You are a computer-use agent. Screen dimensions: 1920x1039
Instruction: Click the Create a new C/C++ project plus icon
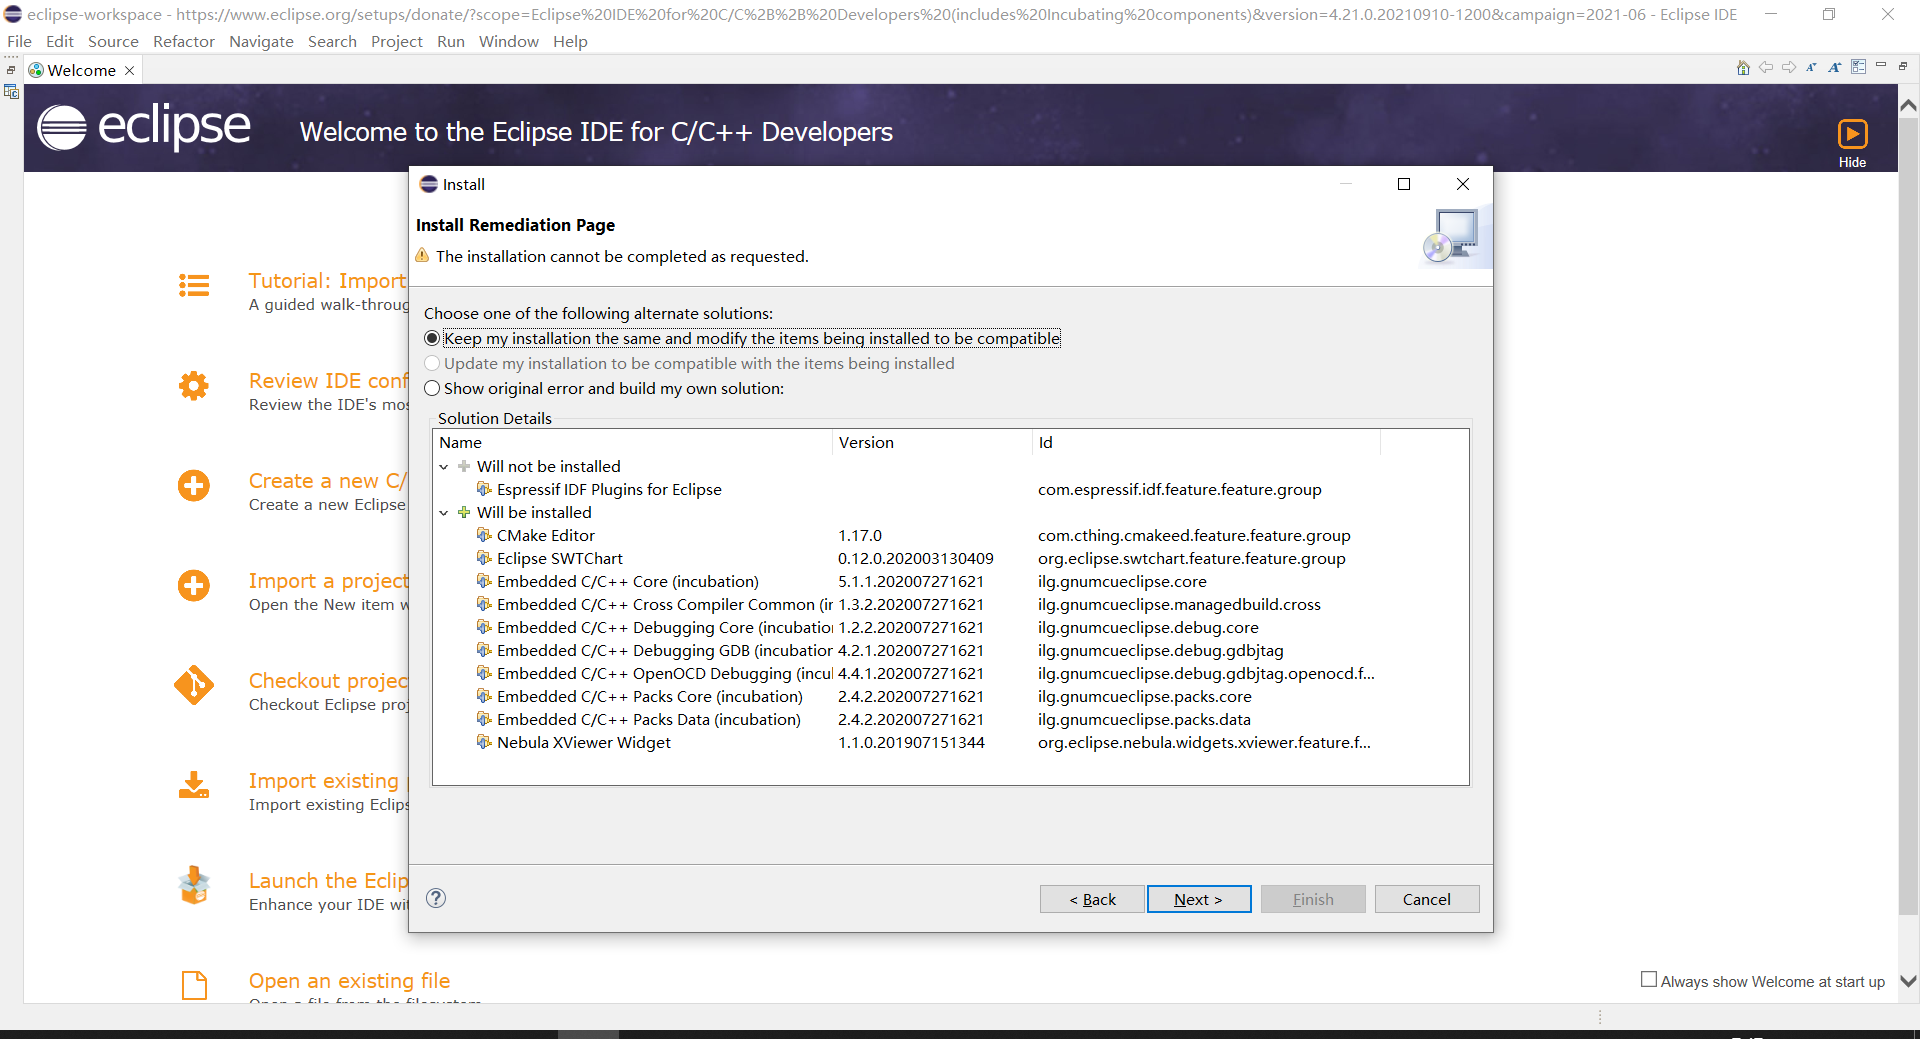194,486
